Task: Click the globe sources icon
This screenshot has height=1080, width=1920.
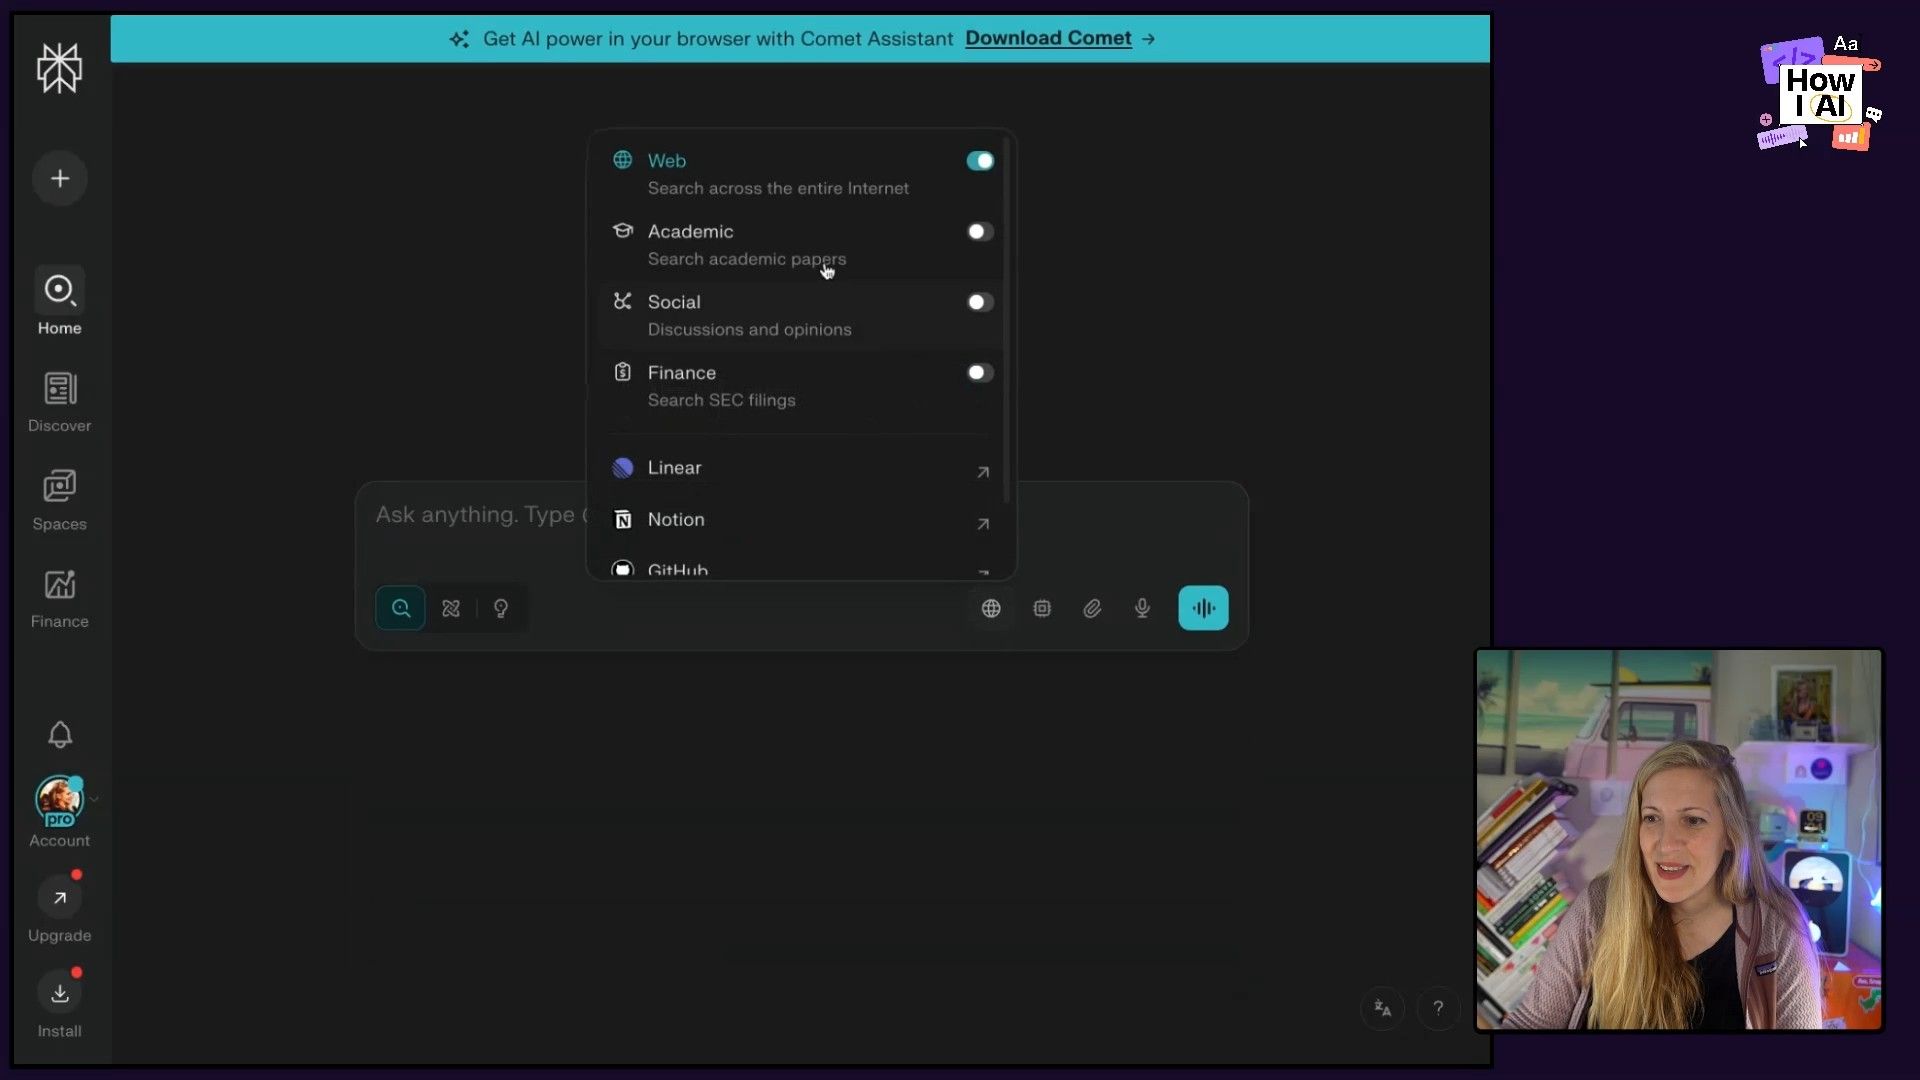Action: click(991, 608)
